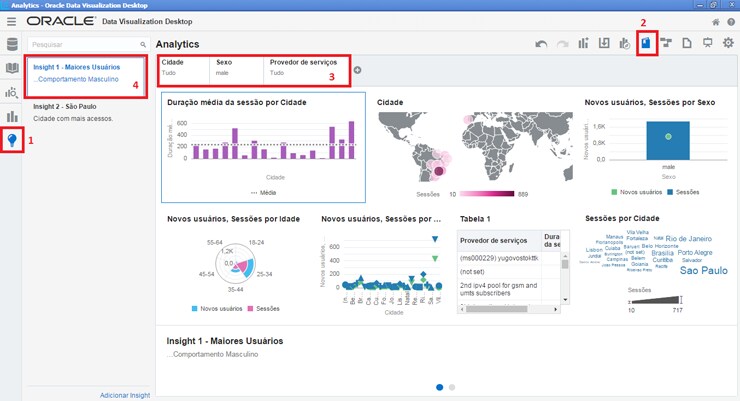The height and width of the screenshot is (401, 740).
Task: Open the Visualizations bar chart panel
Action: pyautogui.click(x=12, y=116)
